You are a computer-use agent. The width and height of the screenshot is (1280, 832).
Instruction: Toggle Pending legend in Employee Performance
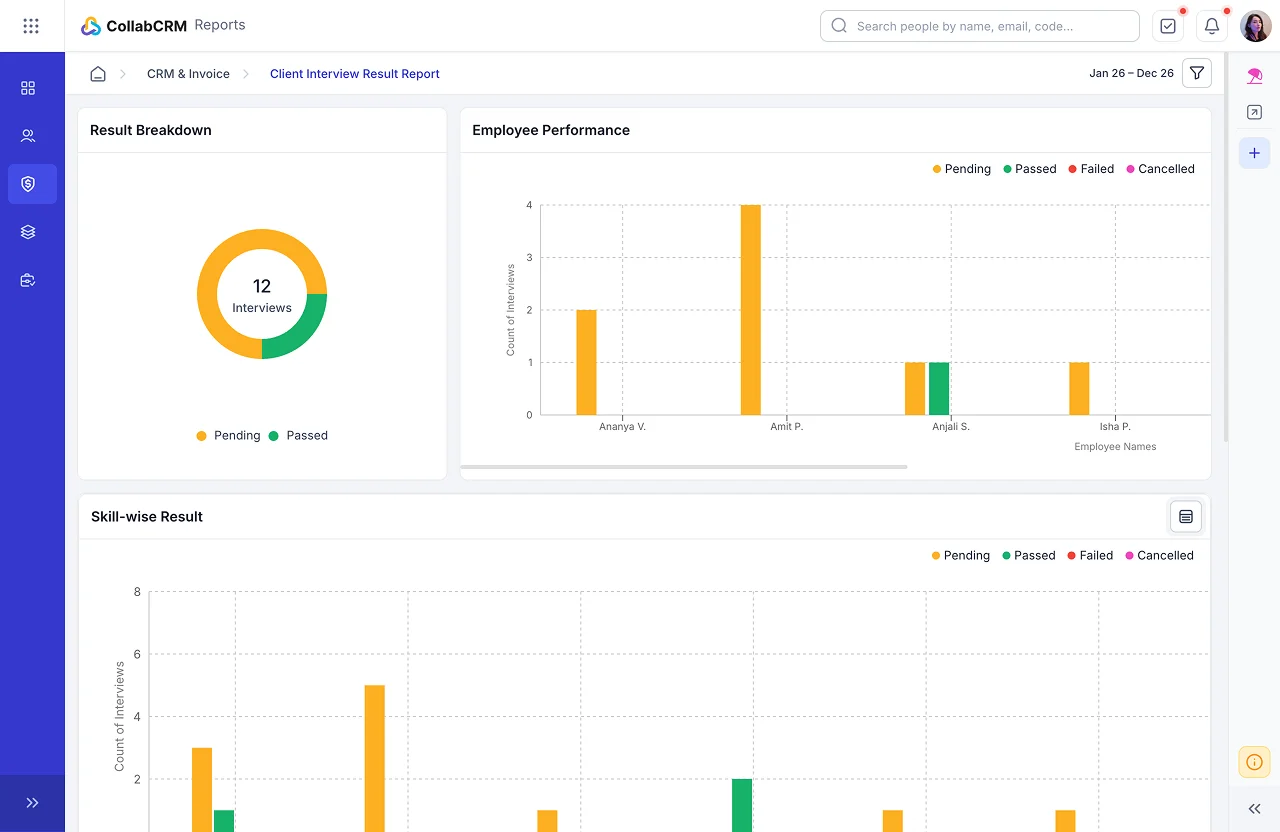[x=962, y=169]
